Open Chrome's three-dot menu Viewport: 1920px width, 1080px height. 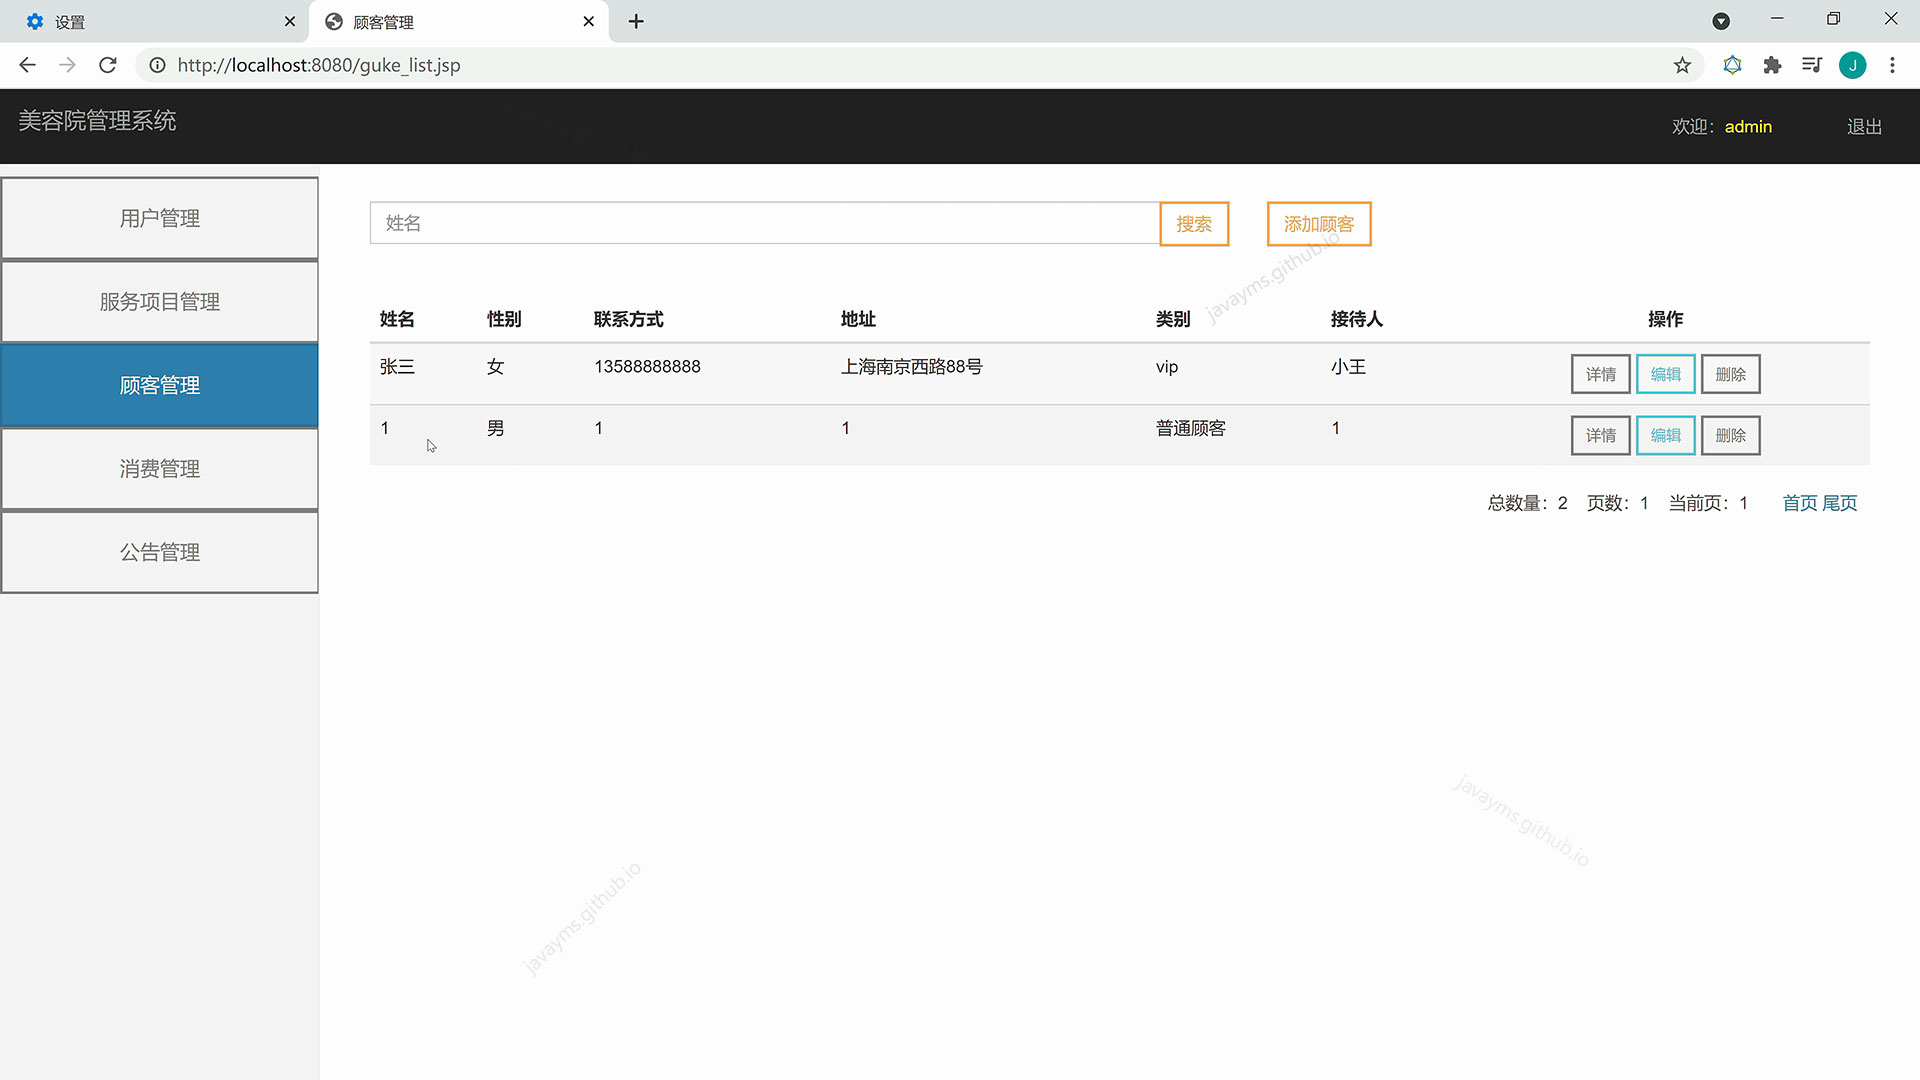(x=1892, y=65)
